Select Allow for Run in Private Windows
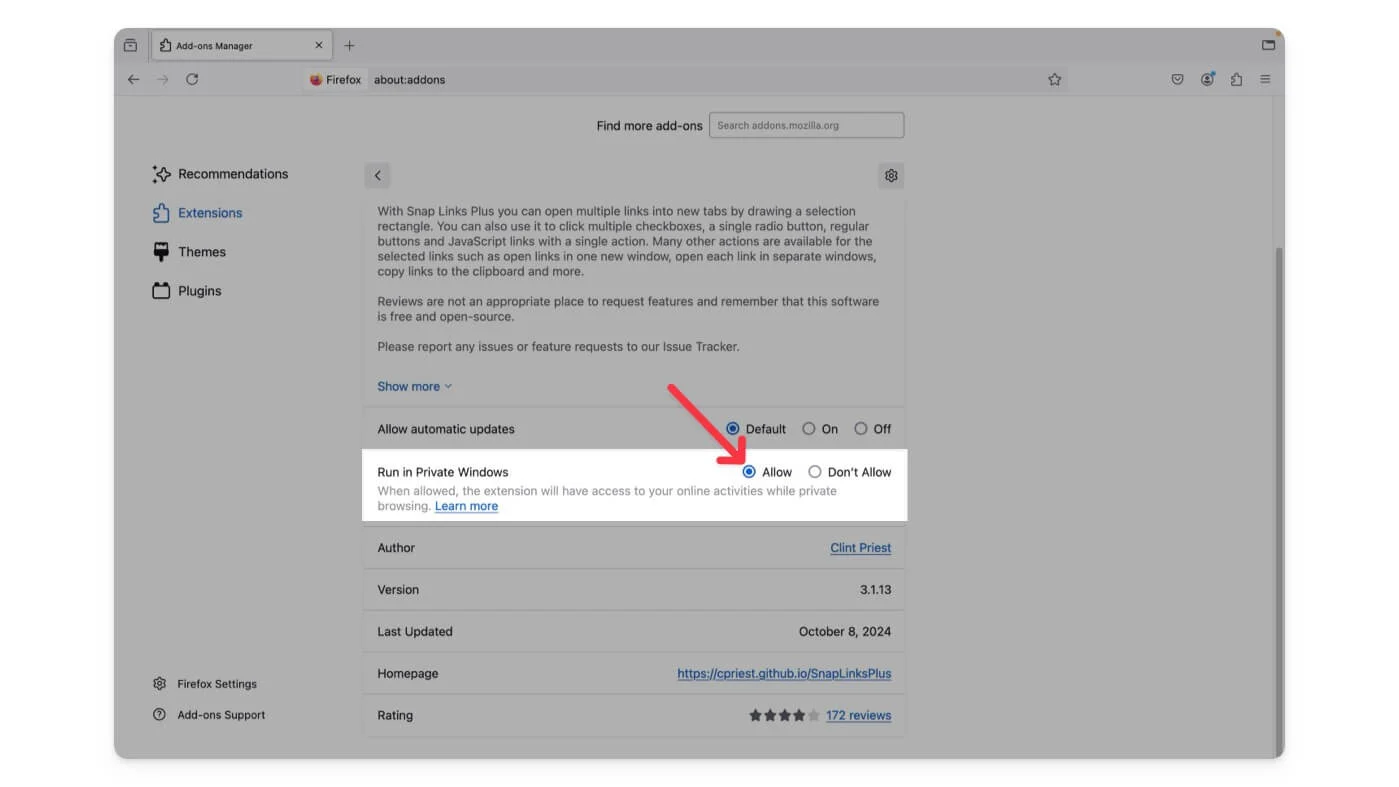Image resolution: width=1399 pixels, height=787 pixels. 749,472
